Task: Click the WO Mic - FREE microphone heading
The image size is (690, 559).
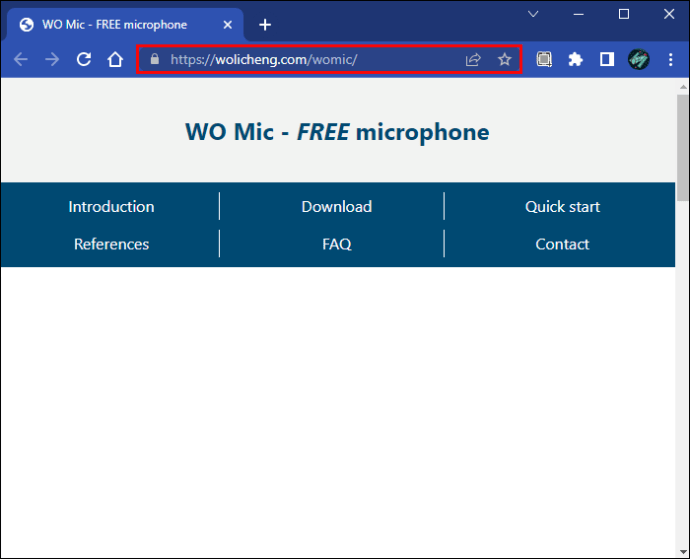Action: [337, 132]
